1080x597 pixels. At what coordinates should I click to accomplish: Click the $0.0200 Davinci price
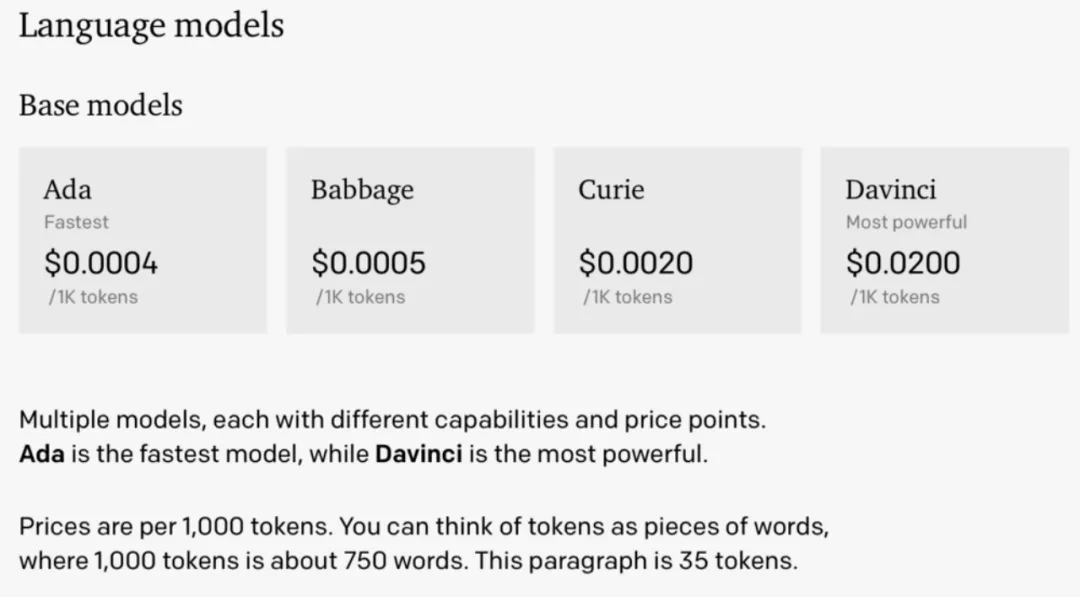point(903,263)
